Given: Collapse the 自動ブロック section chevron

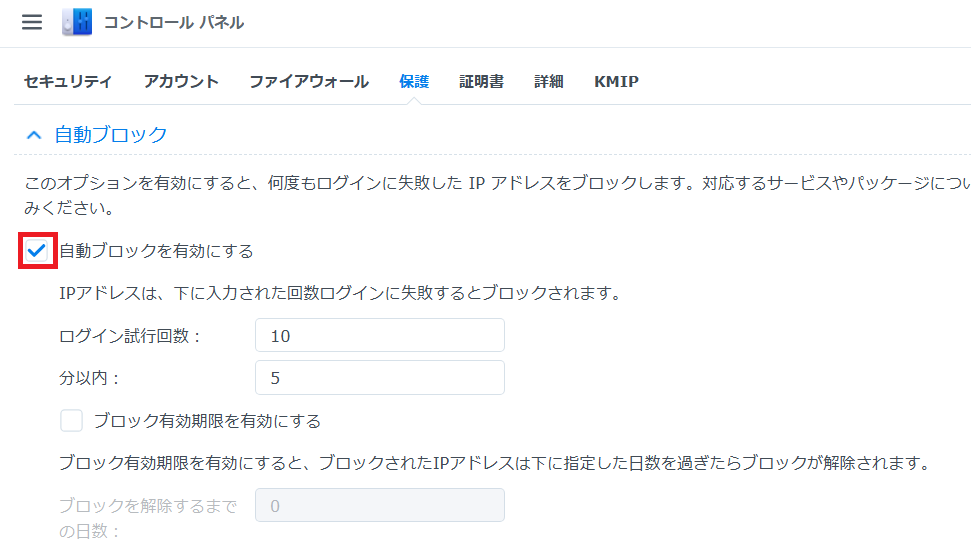Looking at the screenshot, I should 34,134.
